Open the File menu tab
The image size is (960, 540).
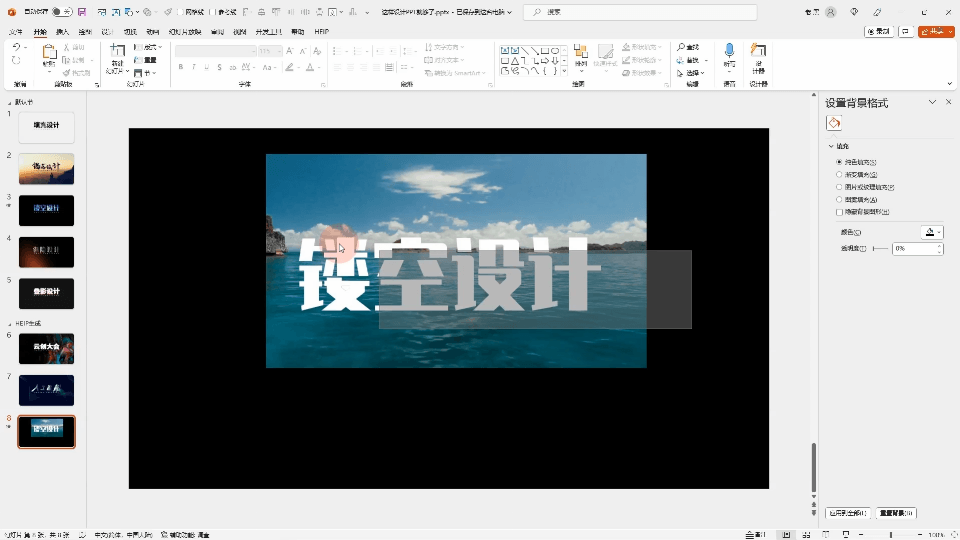click(x=16, y=32)
